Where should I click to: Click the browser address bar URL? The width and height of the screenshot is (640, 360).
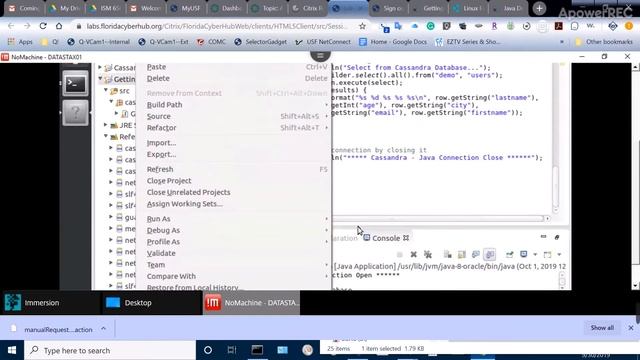click(x=217, y=26)
